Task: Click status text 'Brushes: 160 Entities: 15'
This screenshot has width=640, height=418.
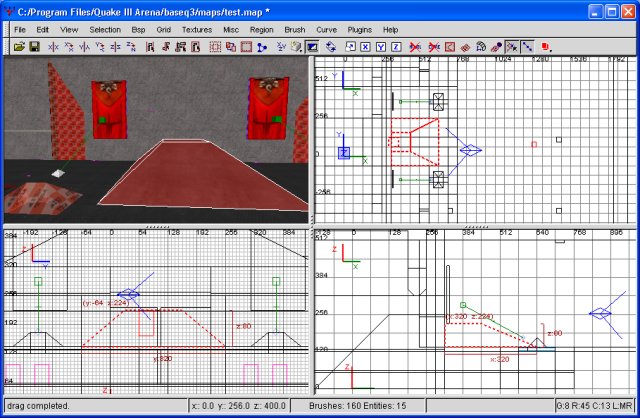Action: pyautogui.click(x=358, y=406)
